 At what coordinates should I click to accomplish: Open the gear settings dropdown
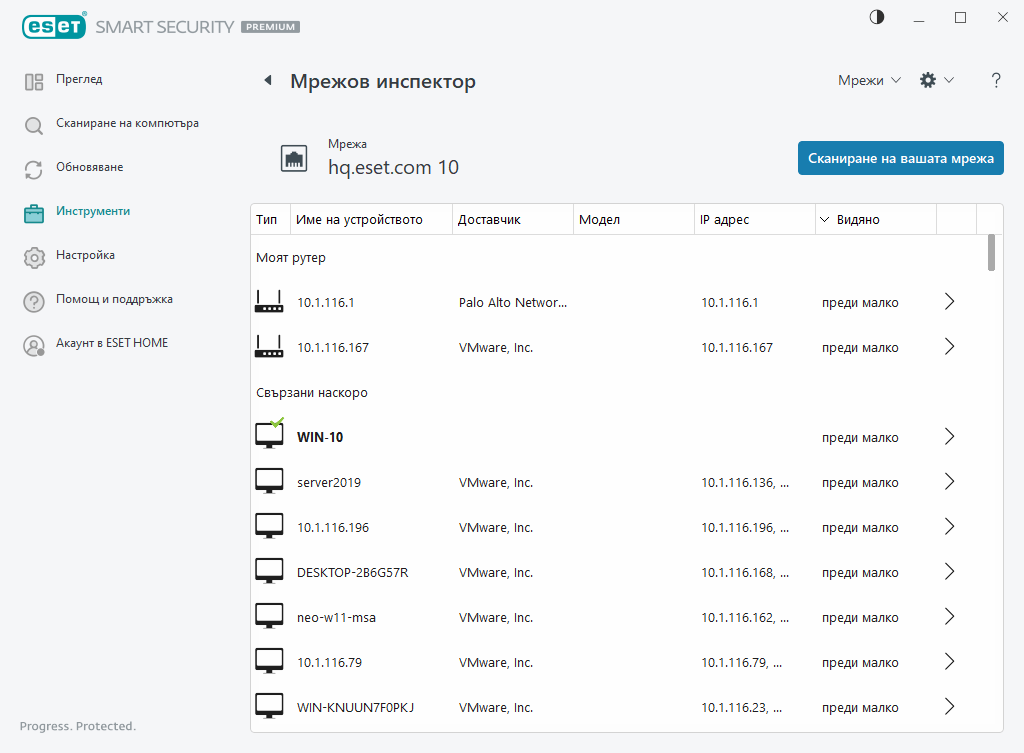coord(936,80)
